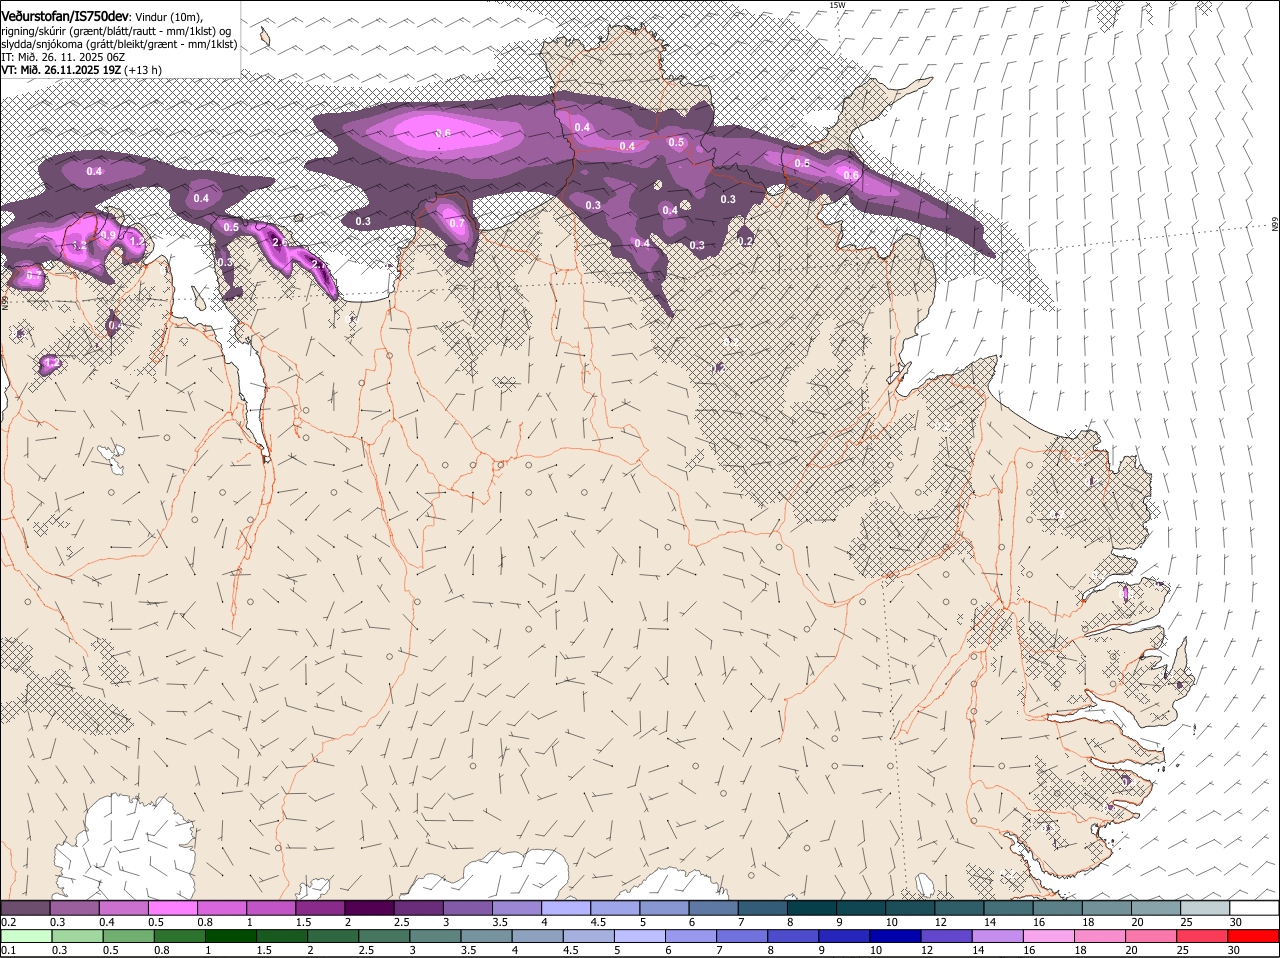Viewport: 1280px width, 958px height.
Task: Select top-row legend swatch between 25 and 30
Action: [x=1205, y=907]
